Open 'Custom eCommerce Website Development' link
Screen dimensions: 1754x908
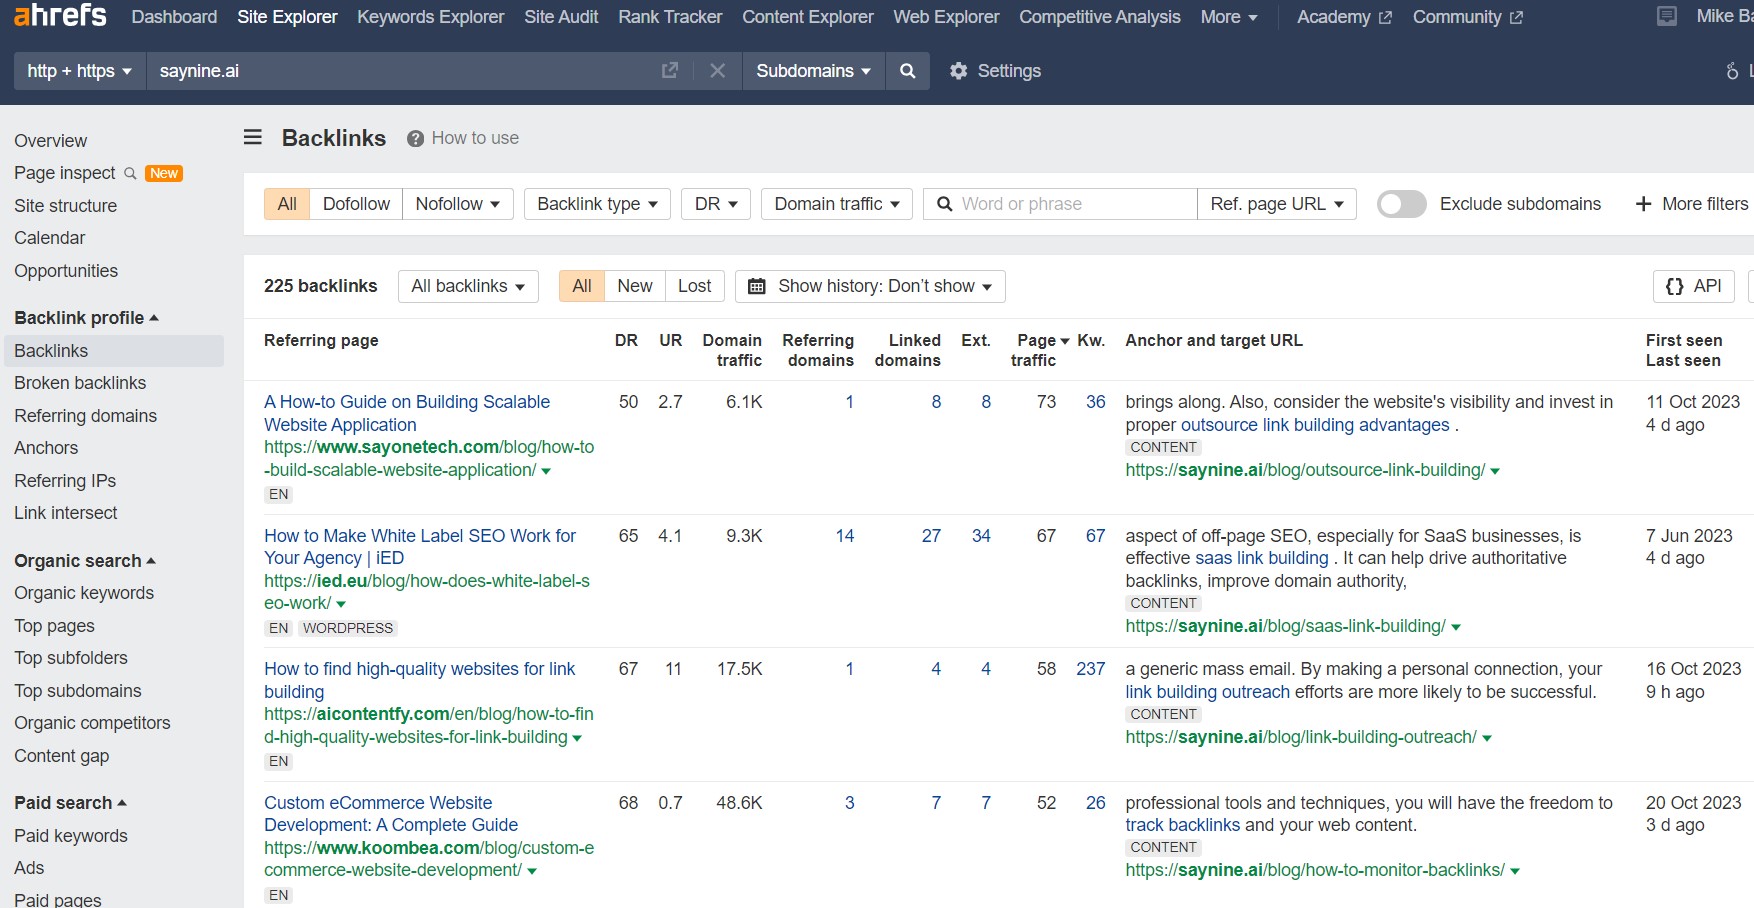pos(391,814)
